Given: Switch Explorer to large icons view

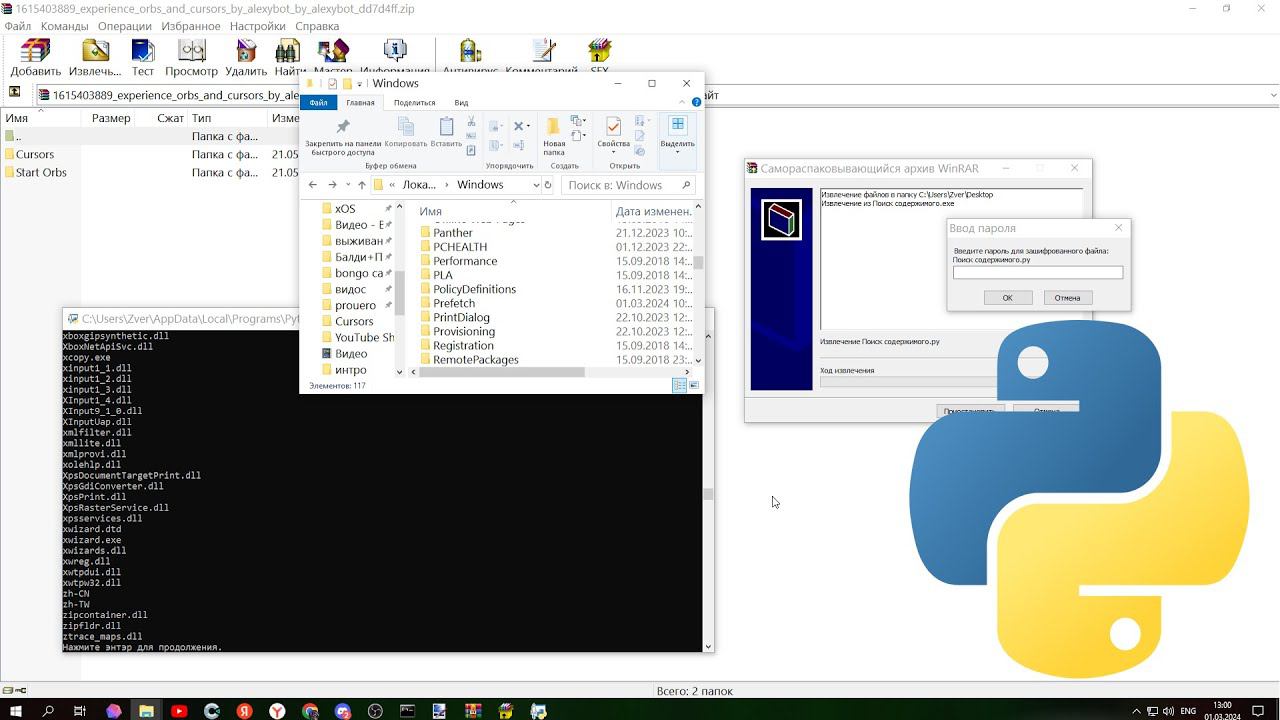Looking at the screenshot, I should [x=694, y=385].
